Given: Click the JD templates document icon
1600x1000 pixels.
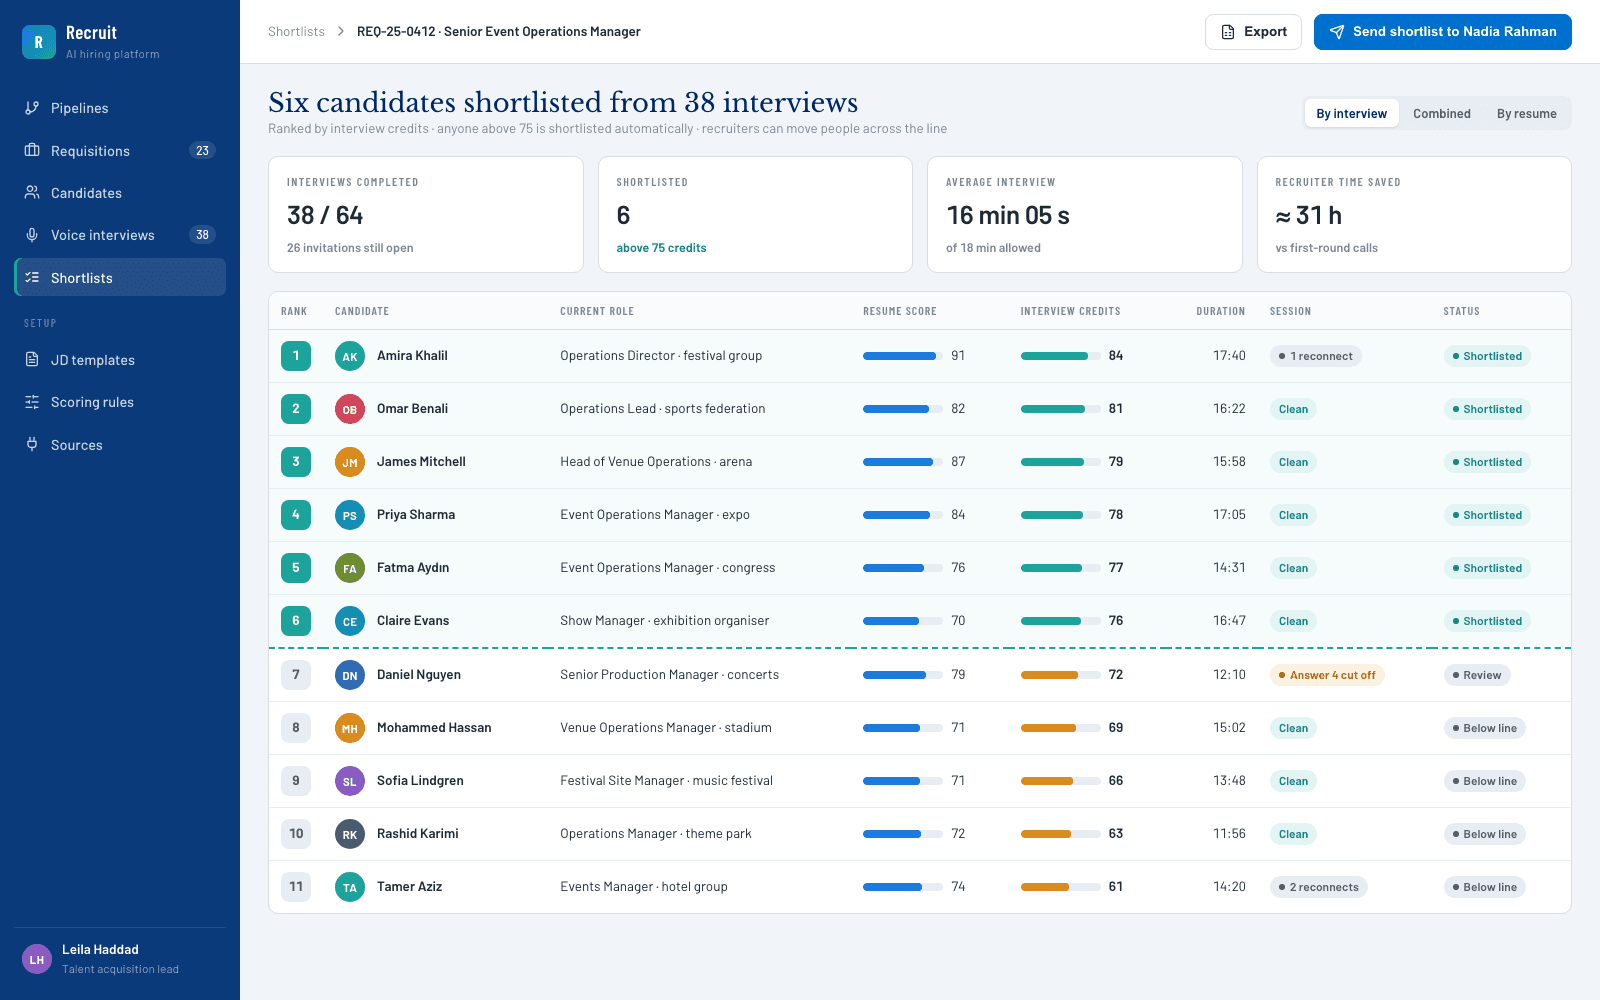Looking at the screenshot, I should (32, 359).
